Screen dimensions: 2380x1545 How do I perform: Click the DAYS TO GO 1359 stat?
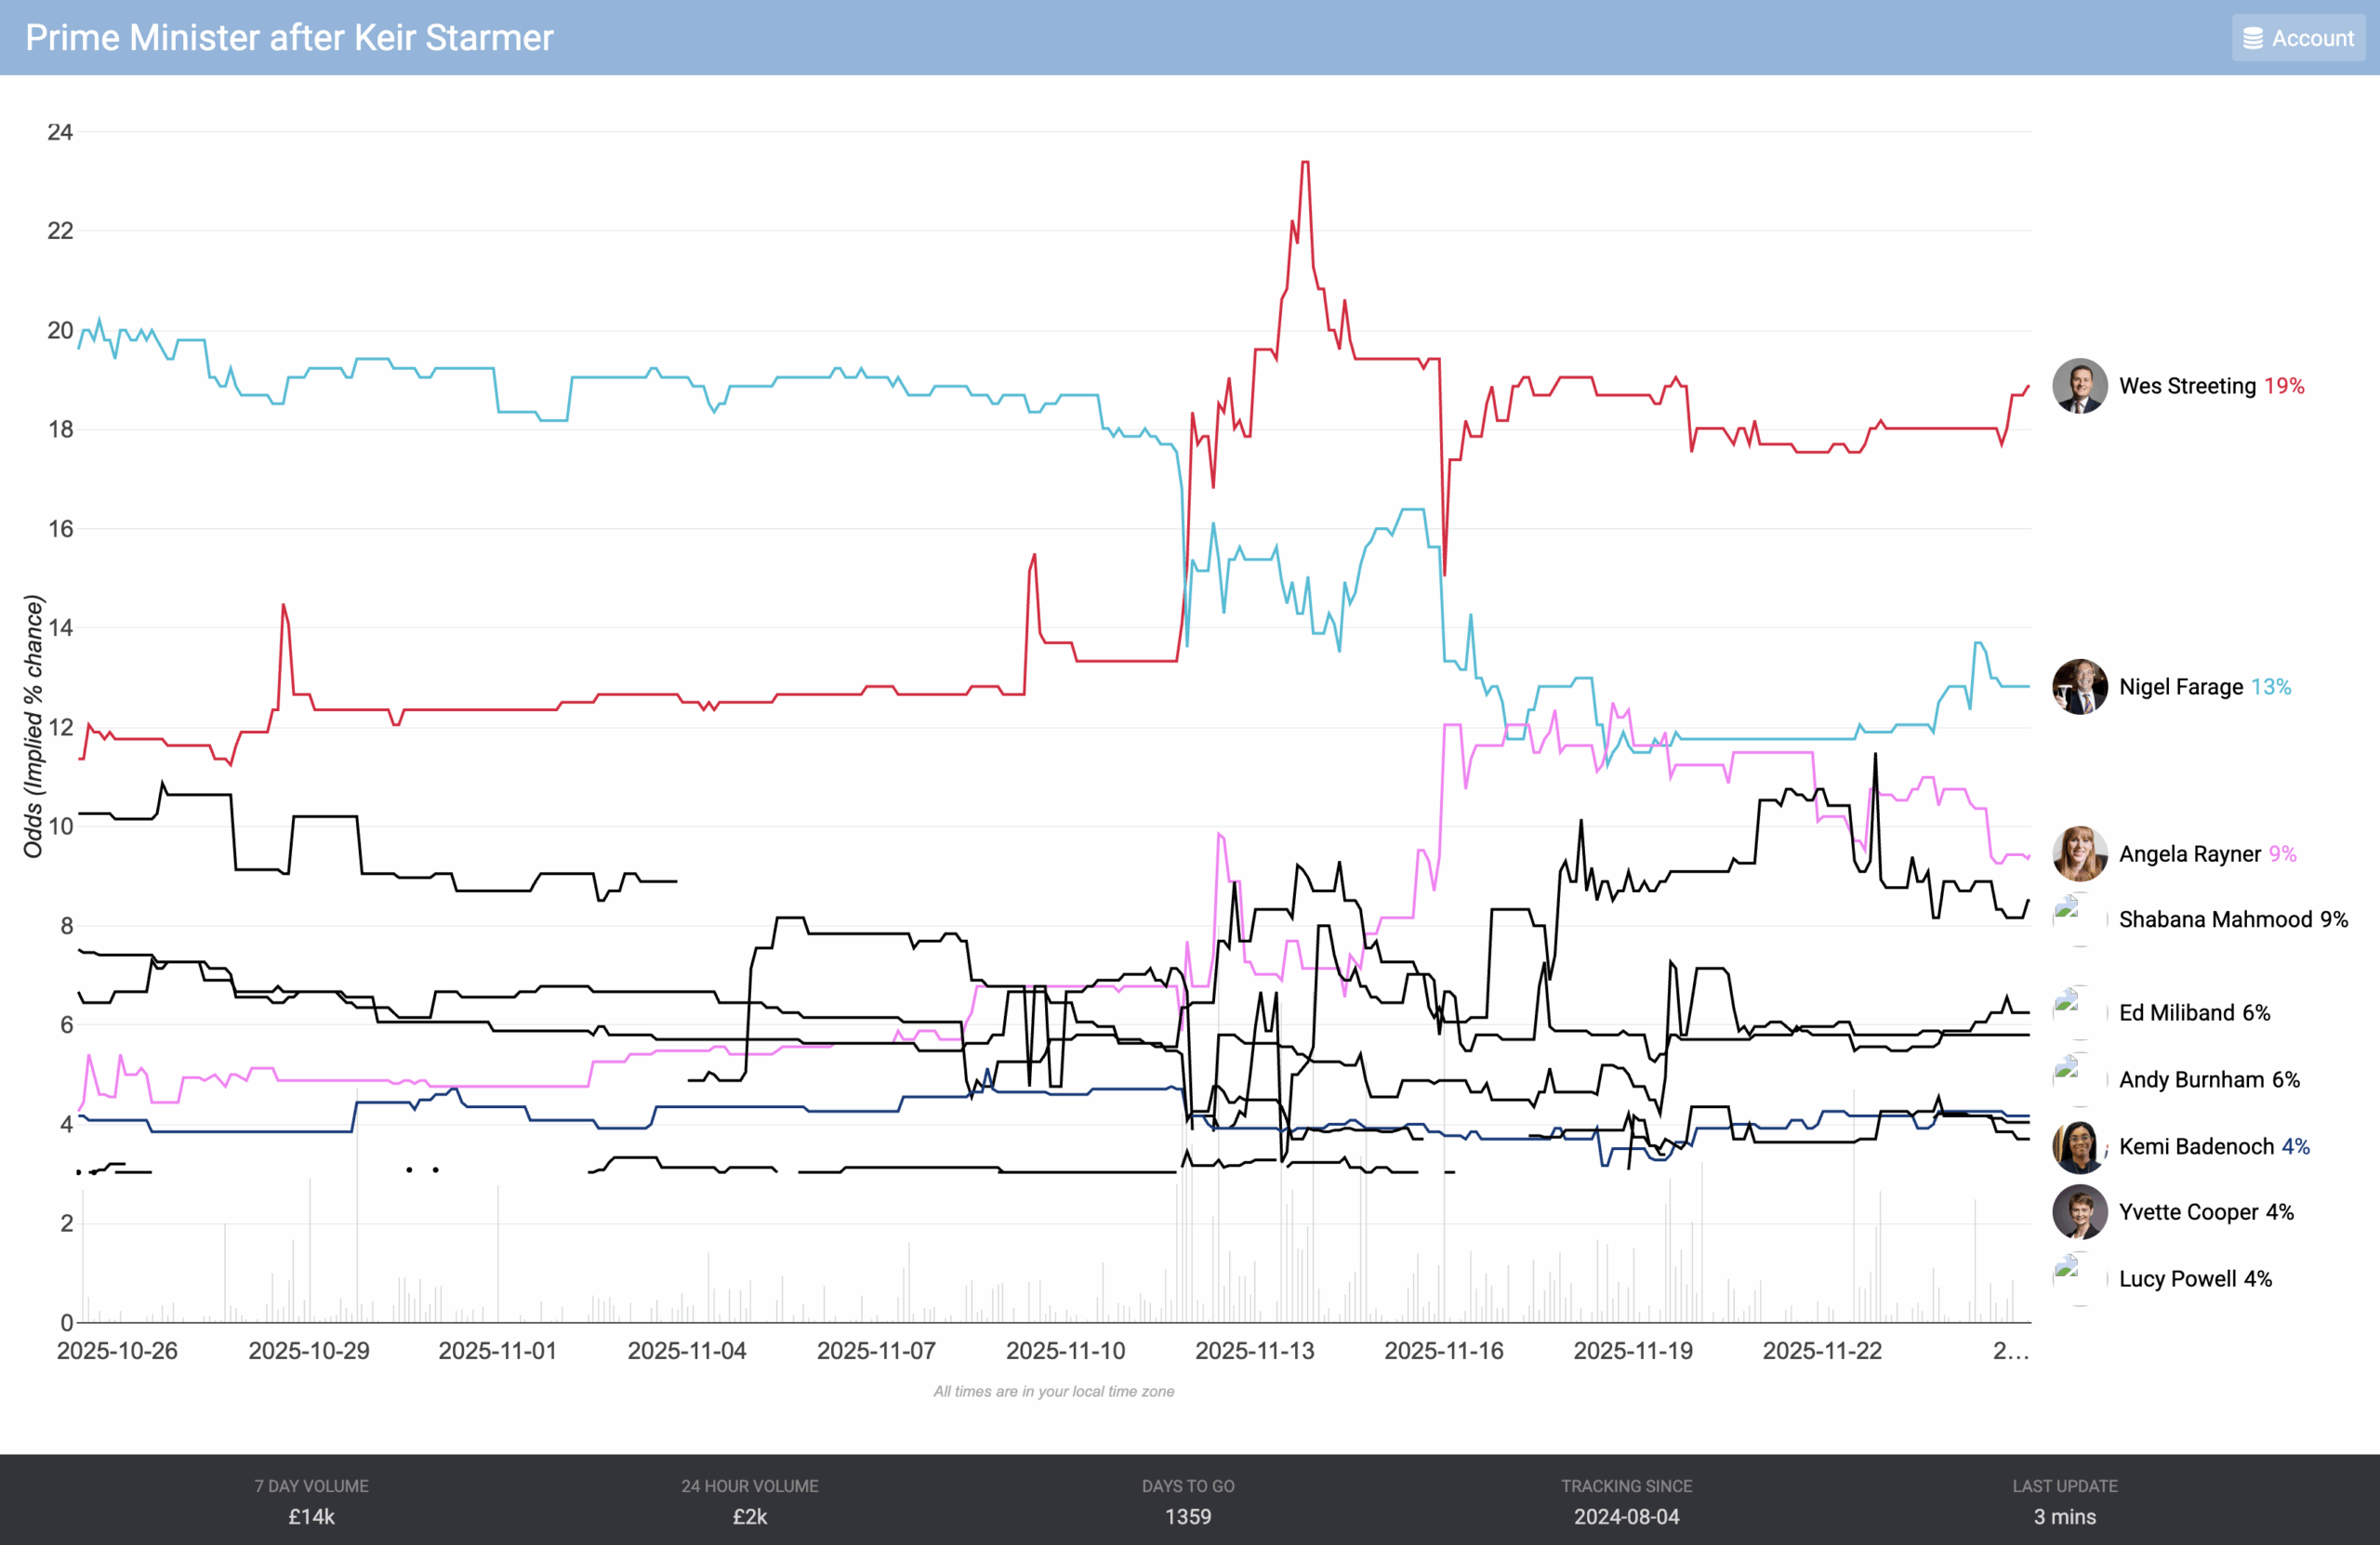[1188, 1501]
